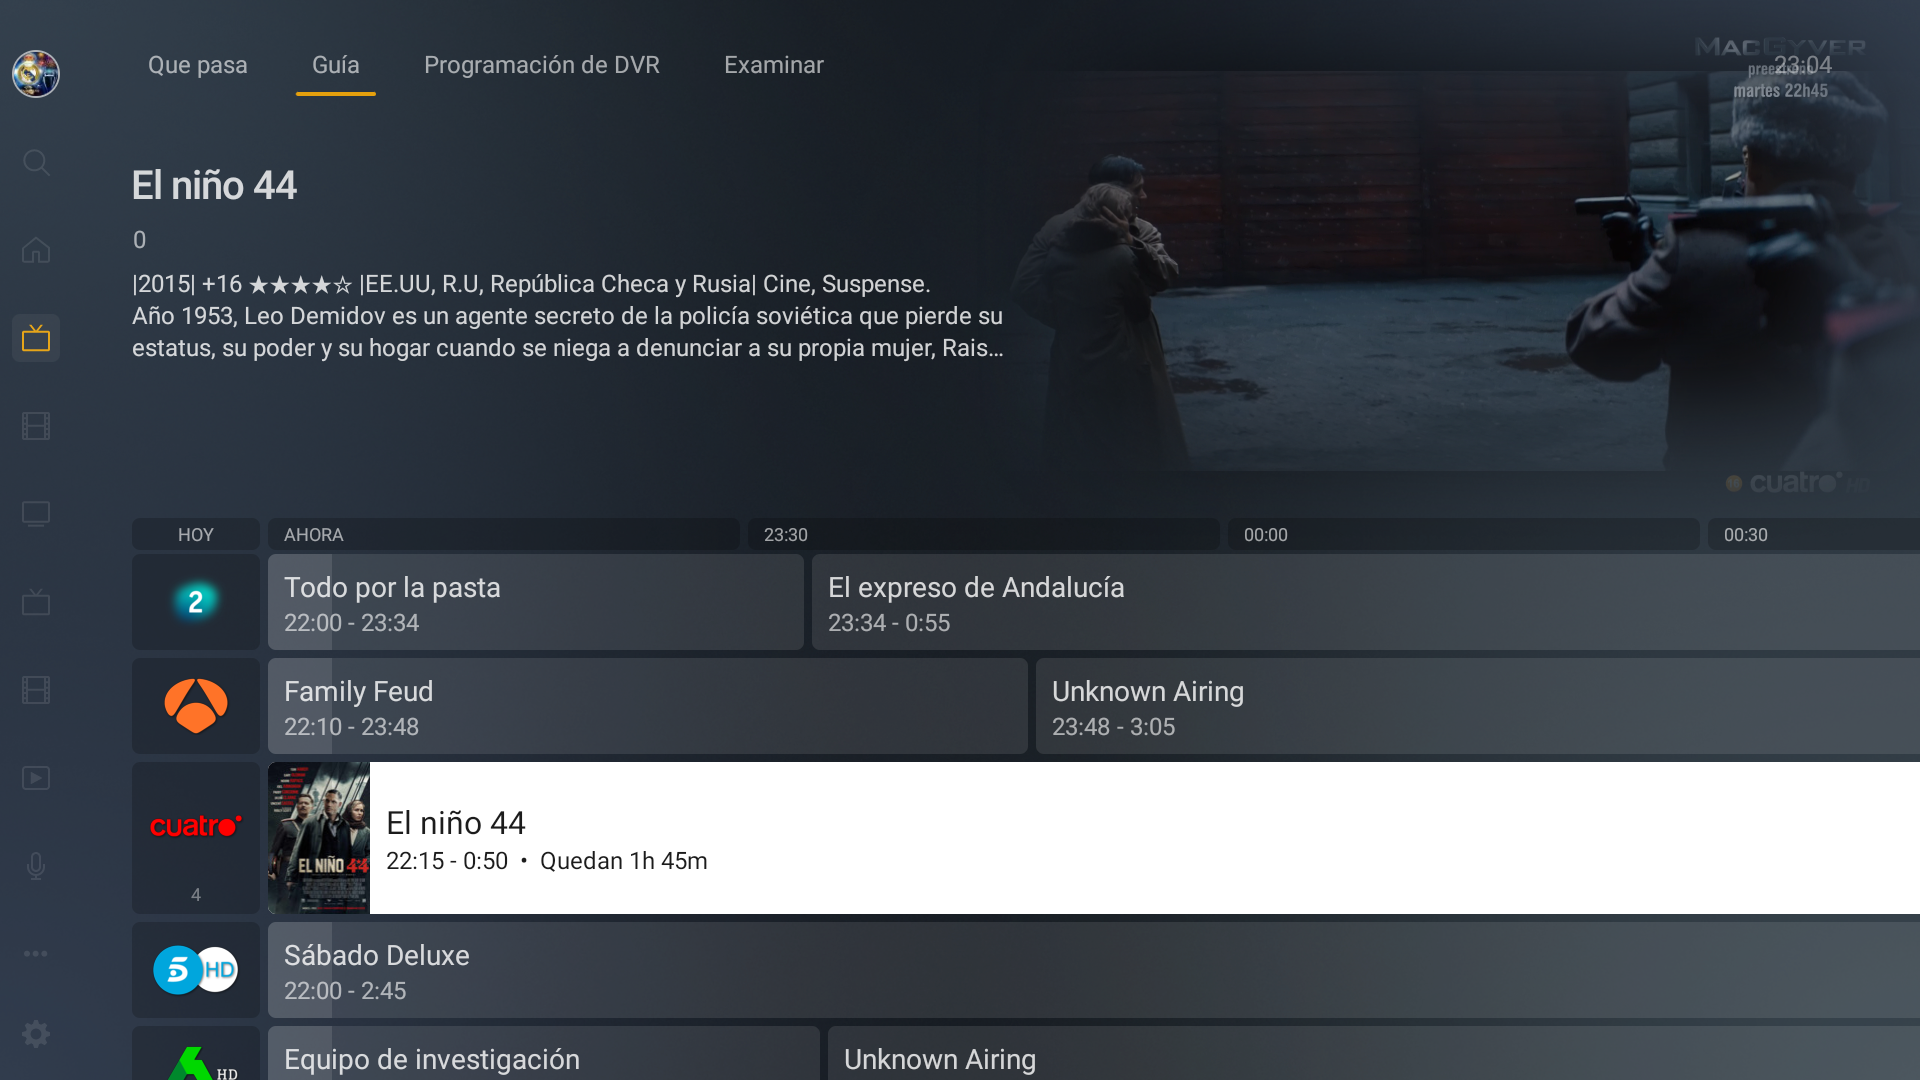This screenshot has height=1080, width=1920.
Task: Open the Programación de DVR tab
Action: point(542,65)
